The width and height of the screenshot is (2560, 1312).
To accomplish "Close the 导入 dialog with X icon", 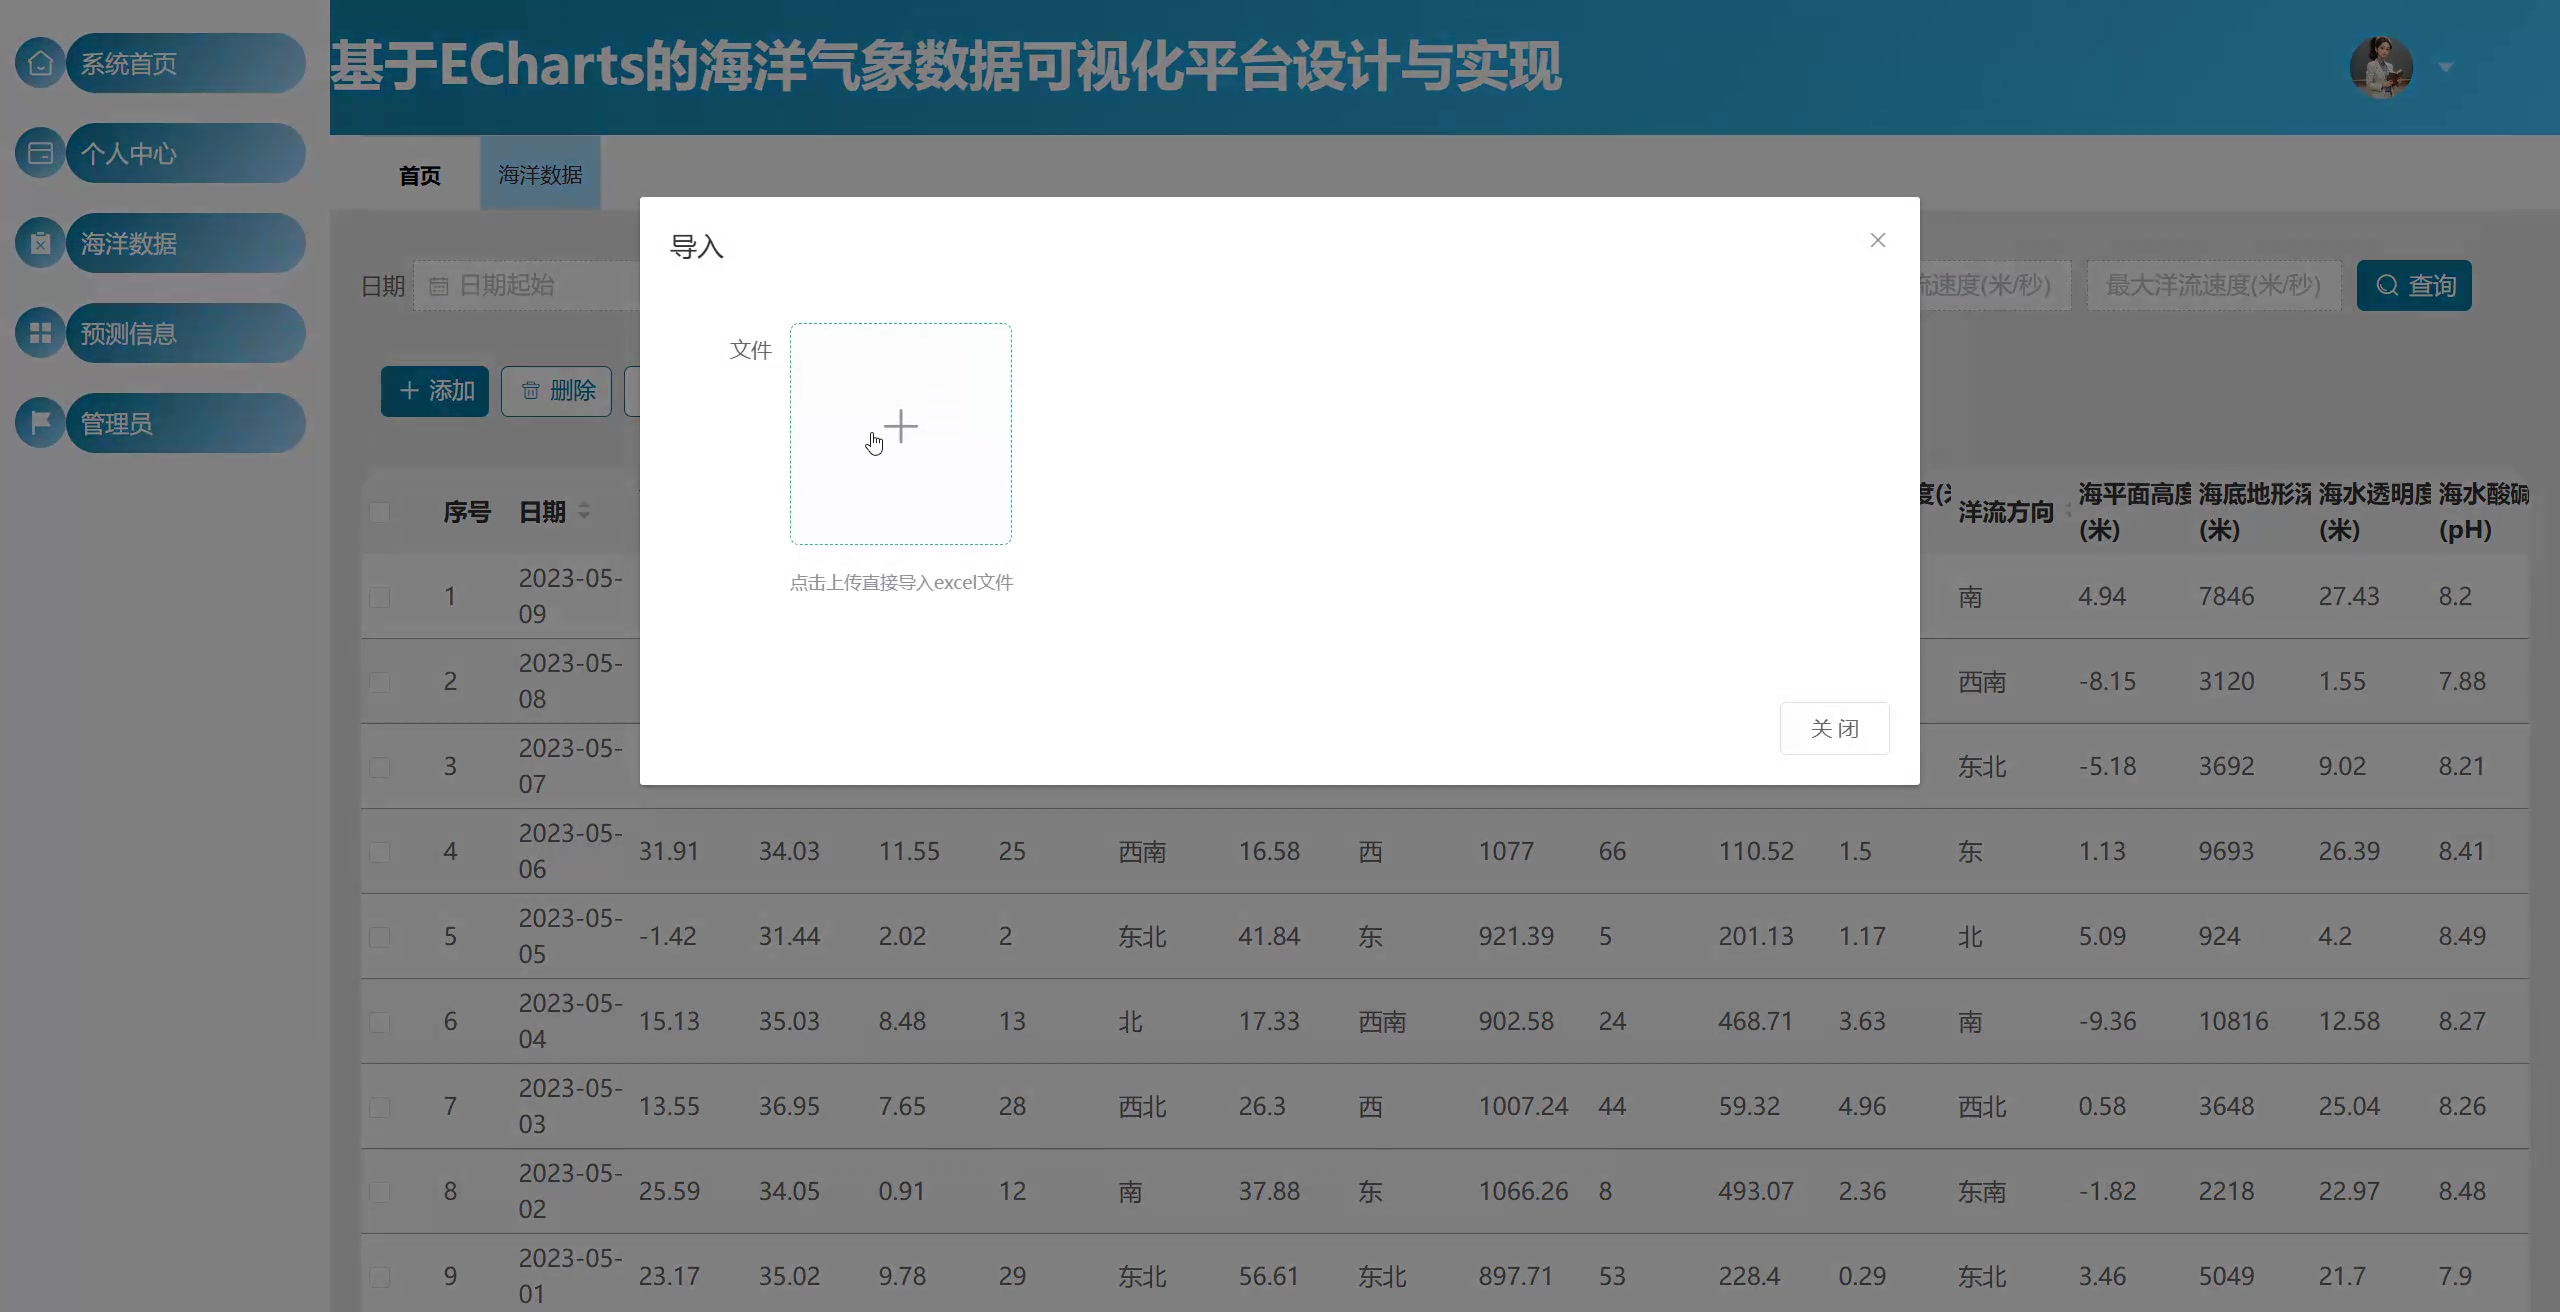I will pyautogui.click(x=1878, y=240).
